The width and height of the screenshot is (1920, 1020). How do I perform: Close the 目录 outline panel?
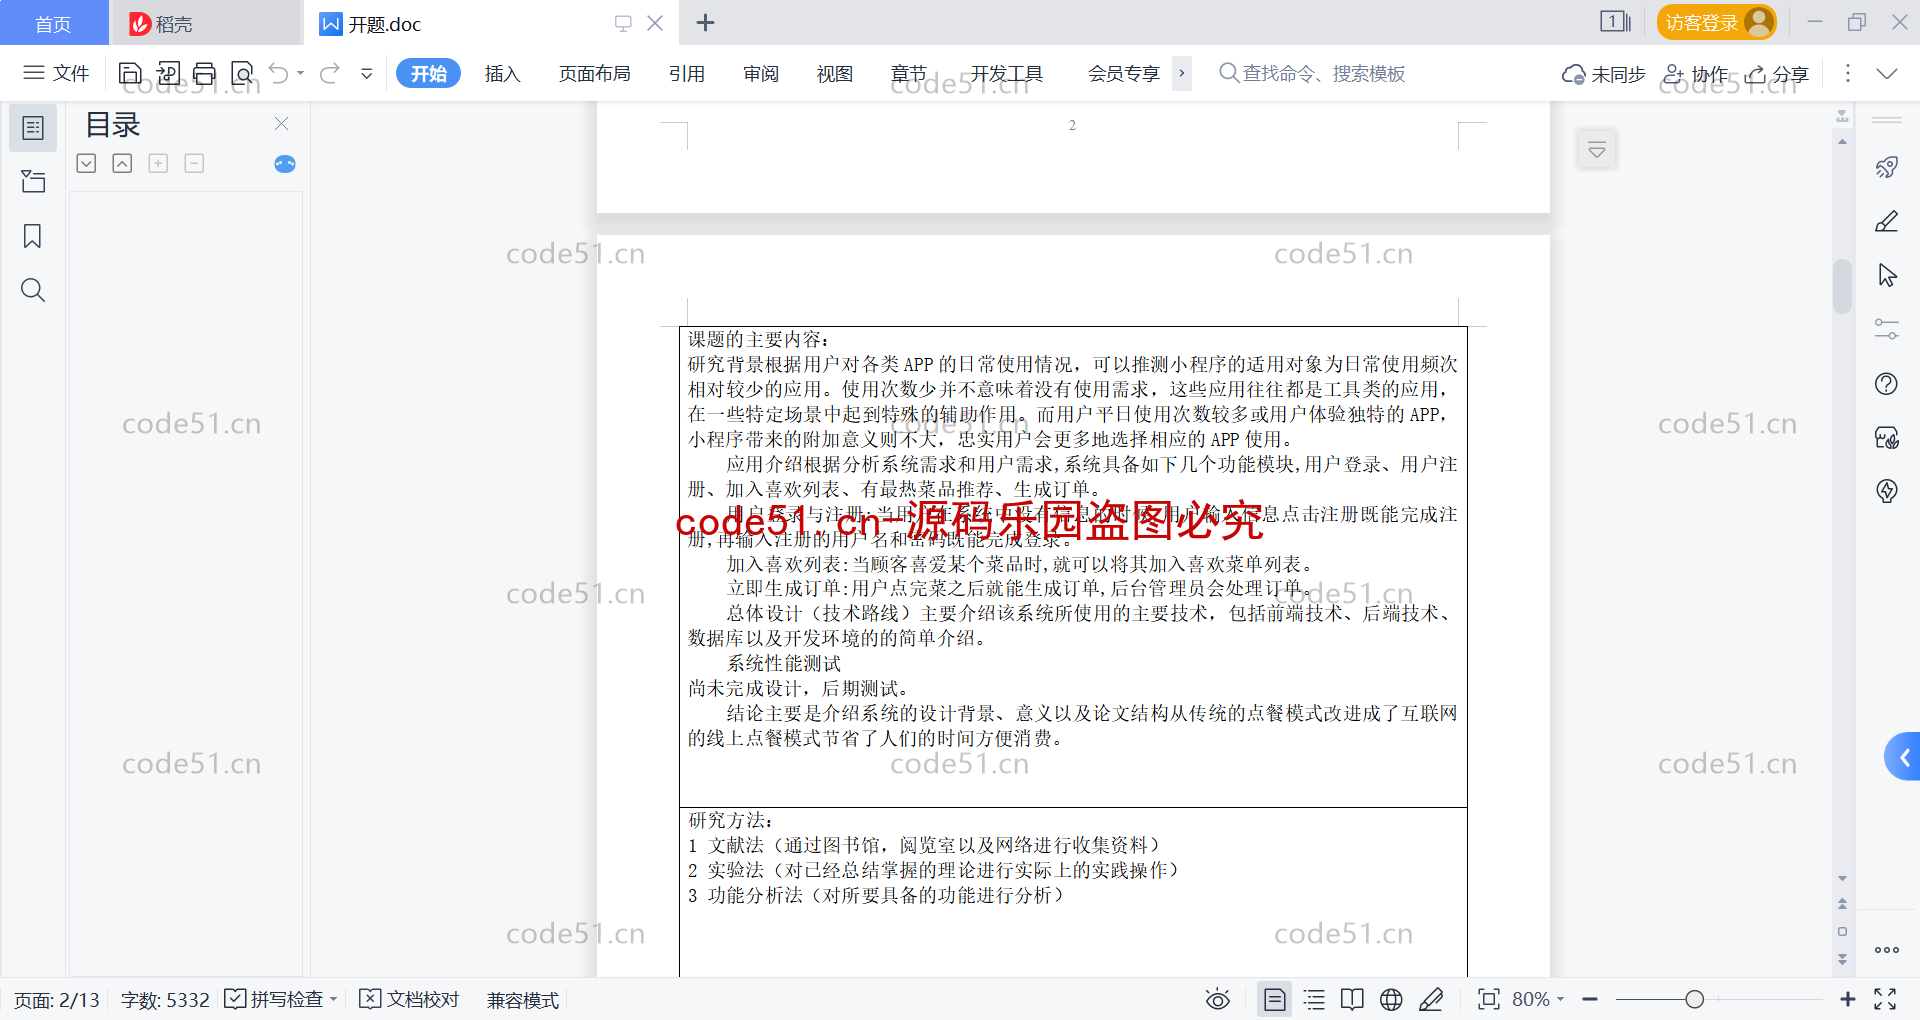pyautogui.click(x=281, y=124)
